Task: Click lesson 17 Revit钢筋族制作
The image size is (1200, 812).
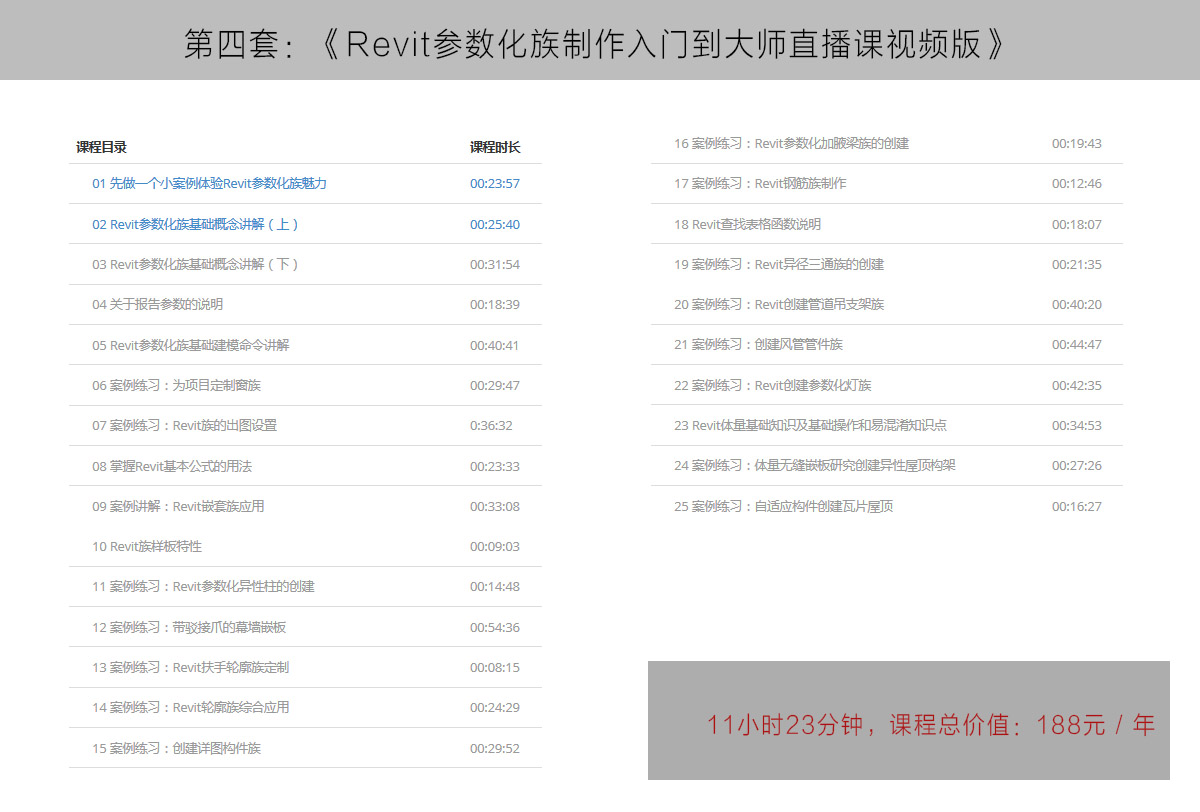Action: pyautogui.click(x=760, y=184)
